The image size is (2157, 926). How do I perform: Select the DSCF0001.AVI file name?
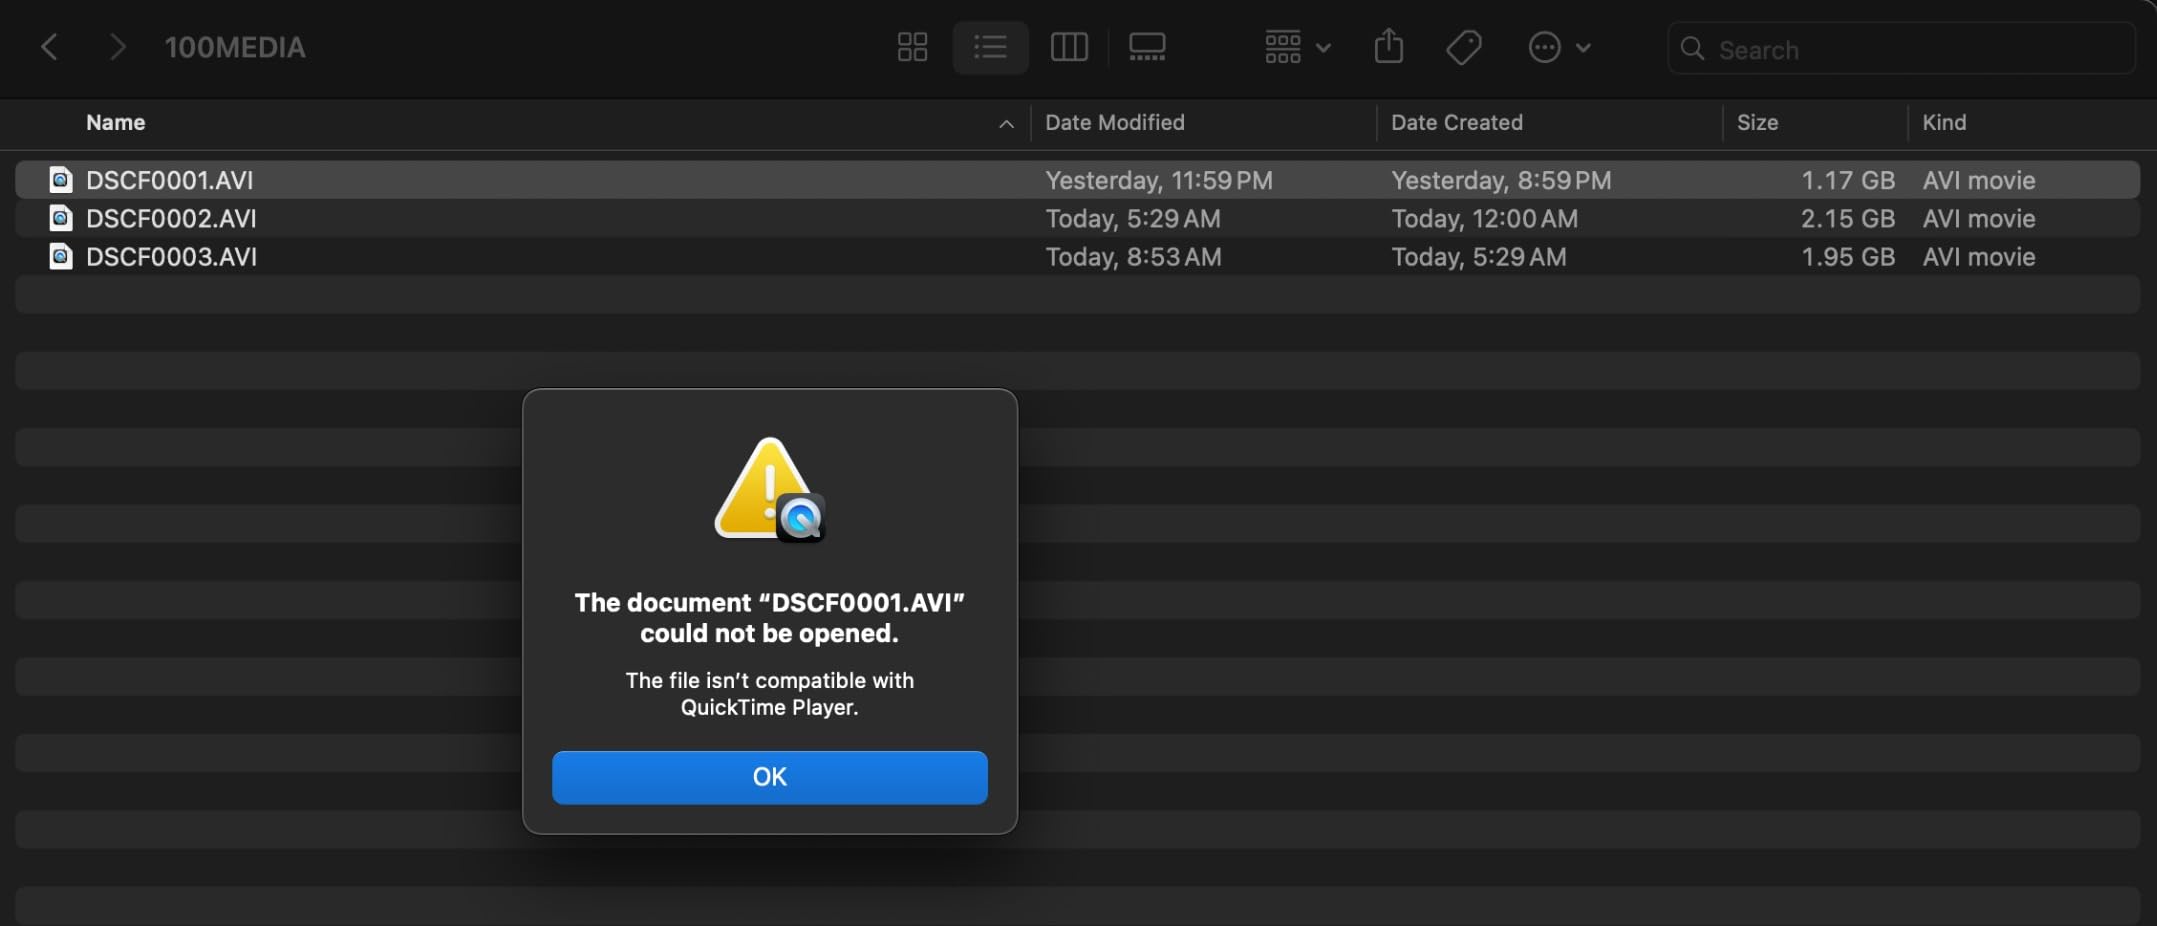[x=170, y=180]
